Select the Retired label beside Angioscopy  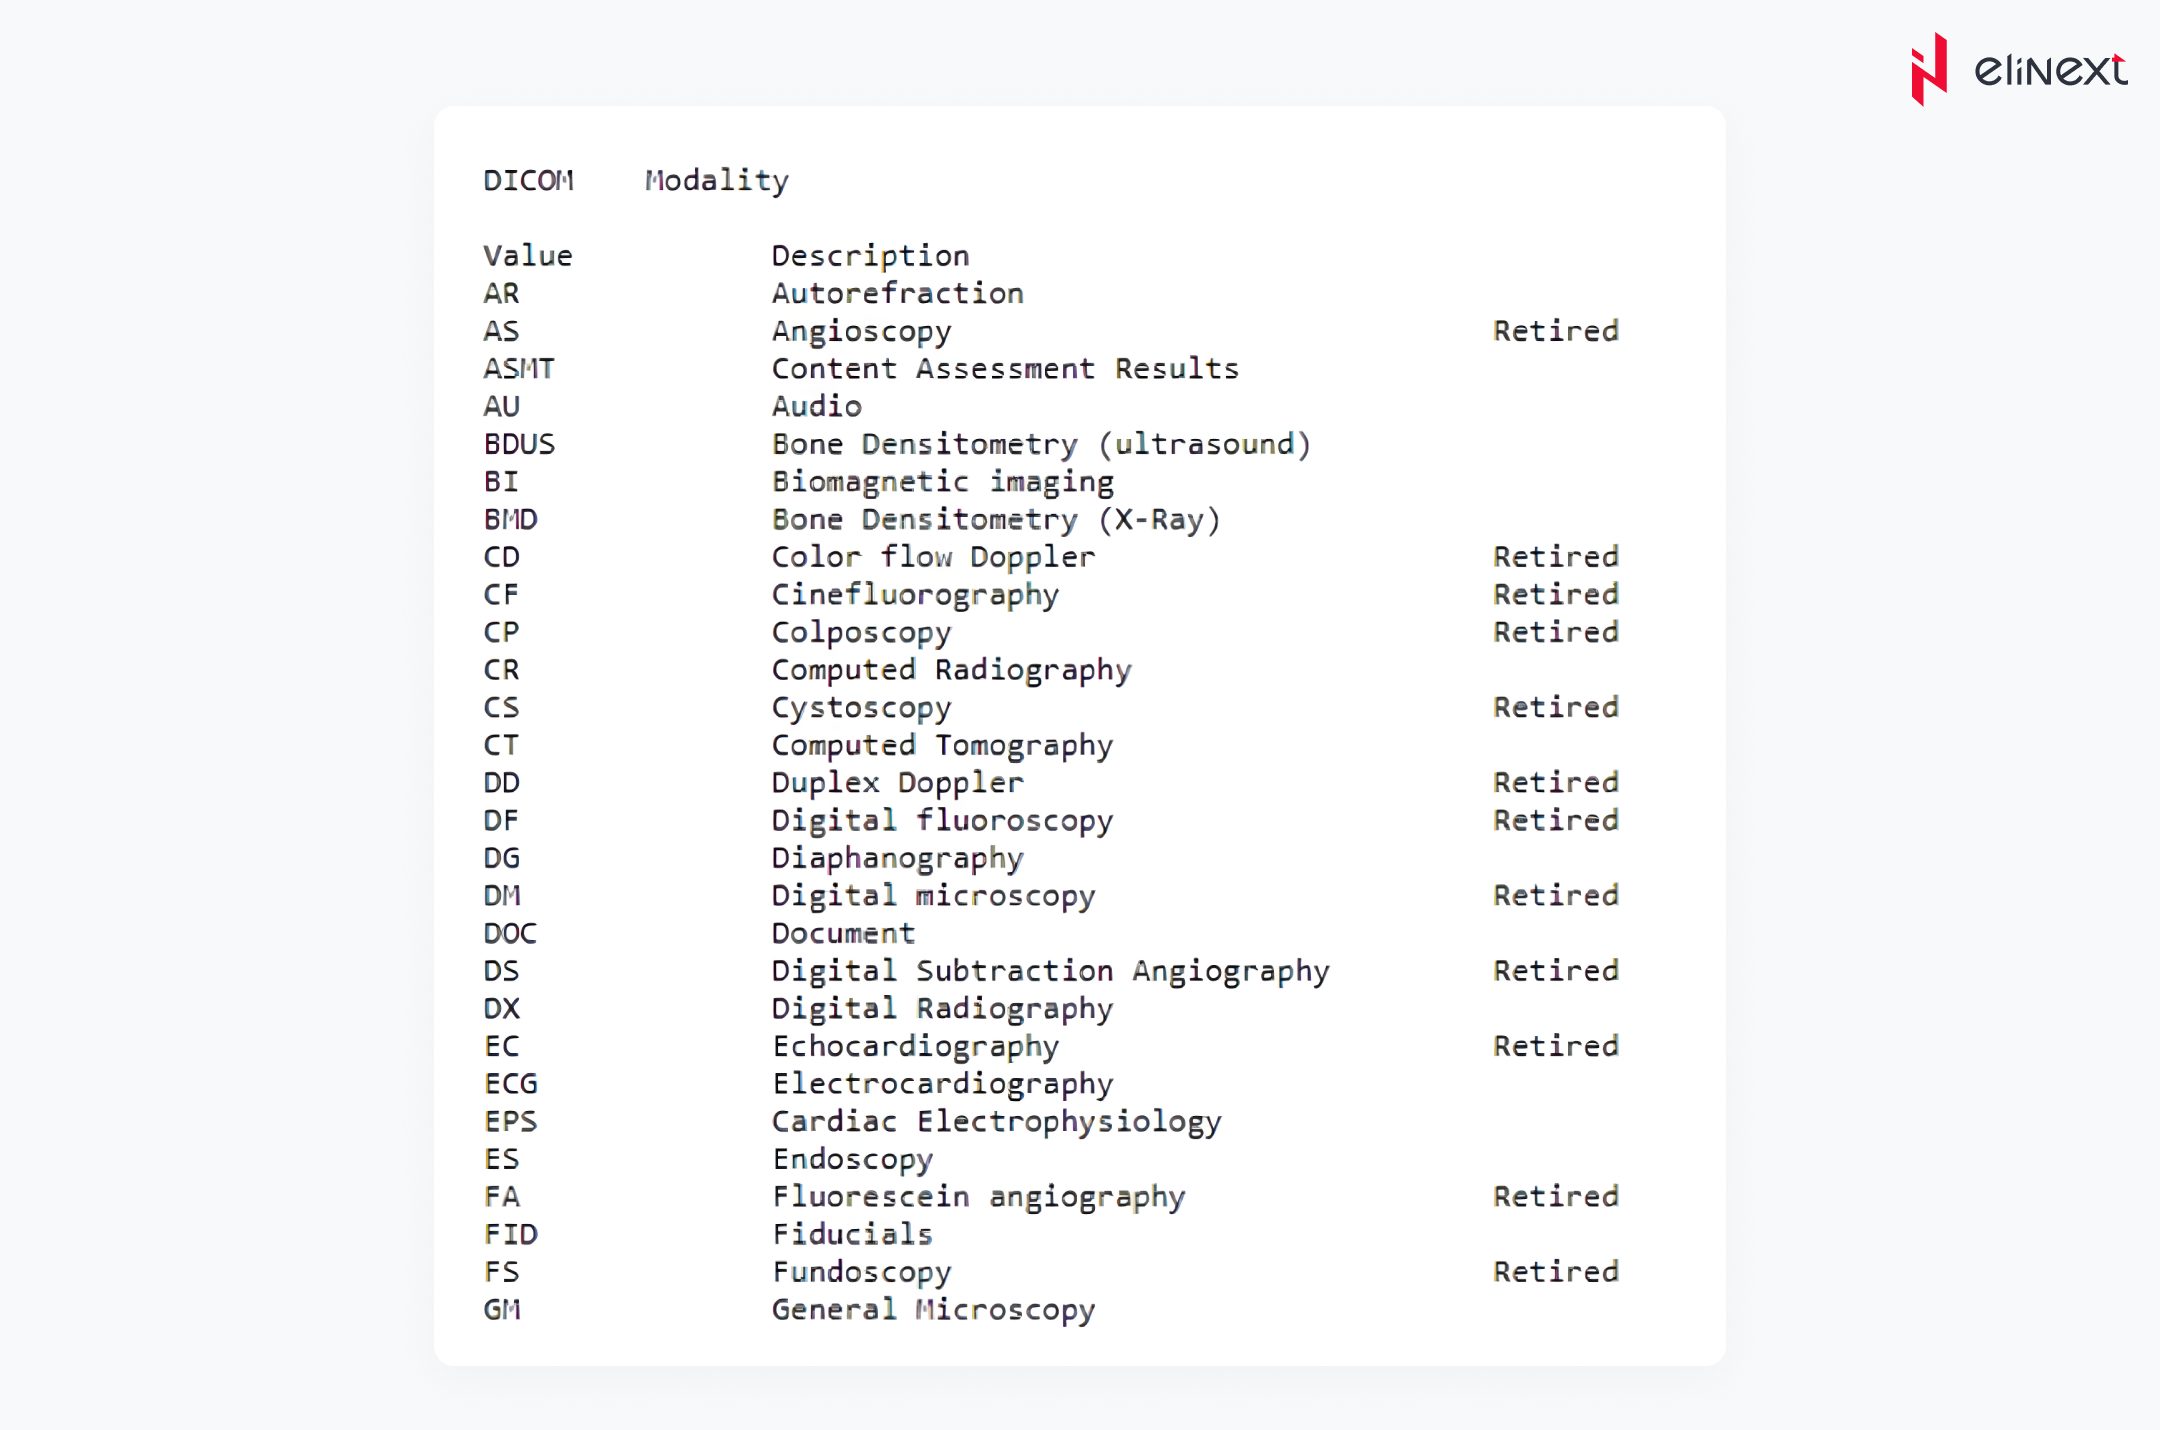(1555, 331)
